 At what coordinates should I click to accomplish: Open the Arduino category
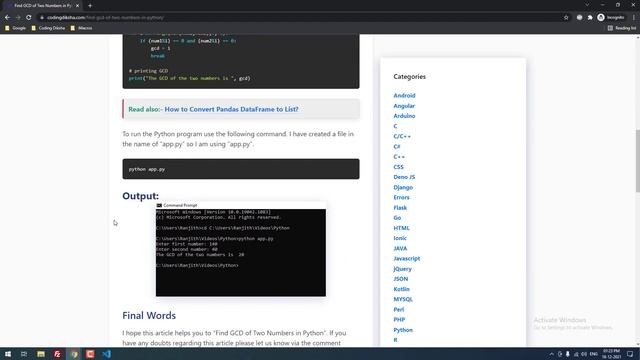point(404,116)
